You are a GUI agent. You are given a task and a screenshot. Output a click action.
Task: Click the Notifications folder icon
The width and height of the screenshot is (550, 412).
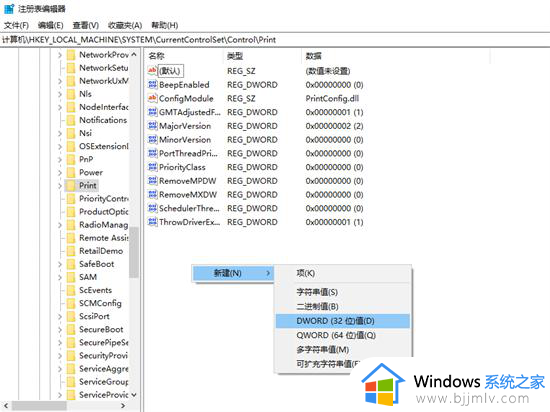pyautogui.click(x=71, y=120)
